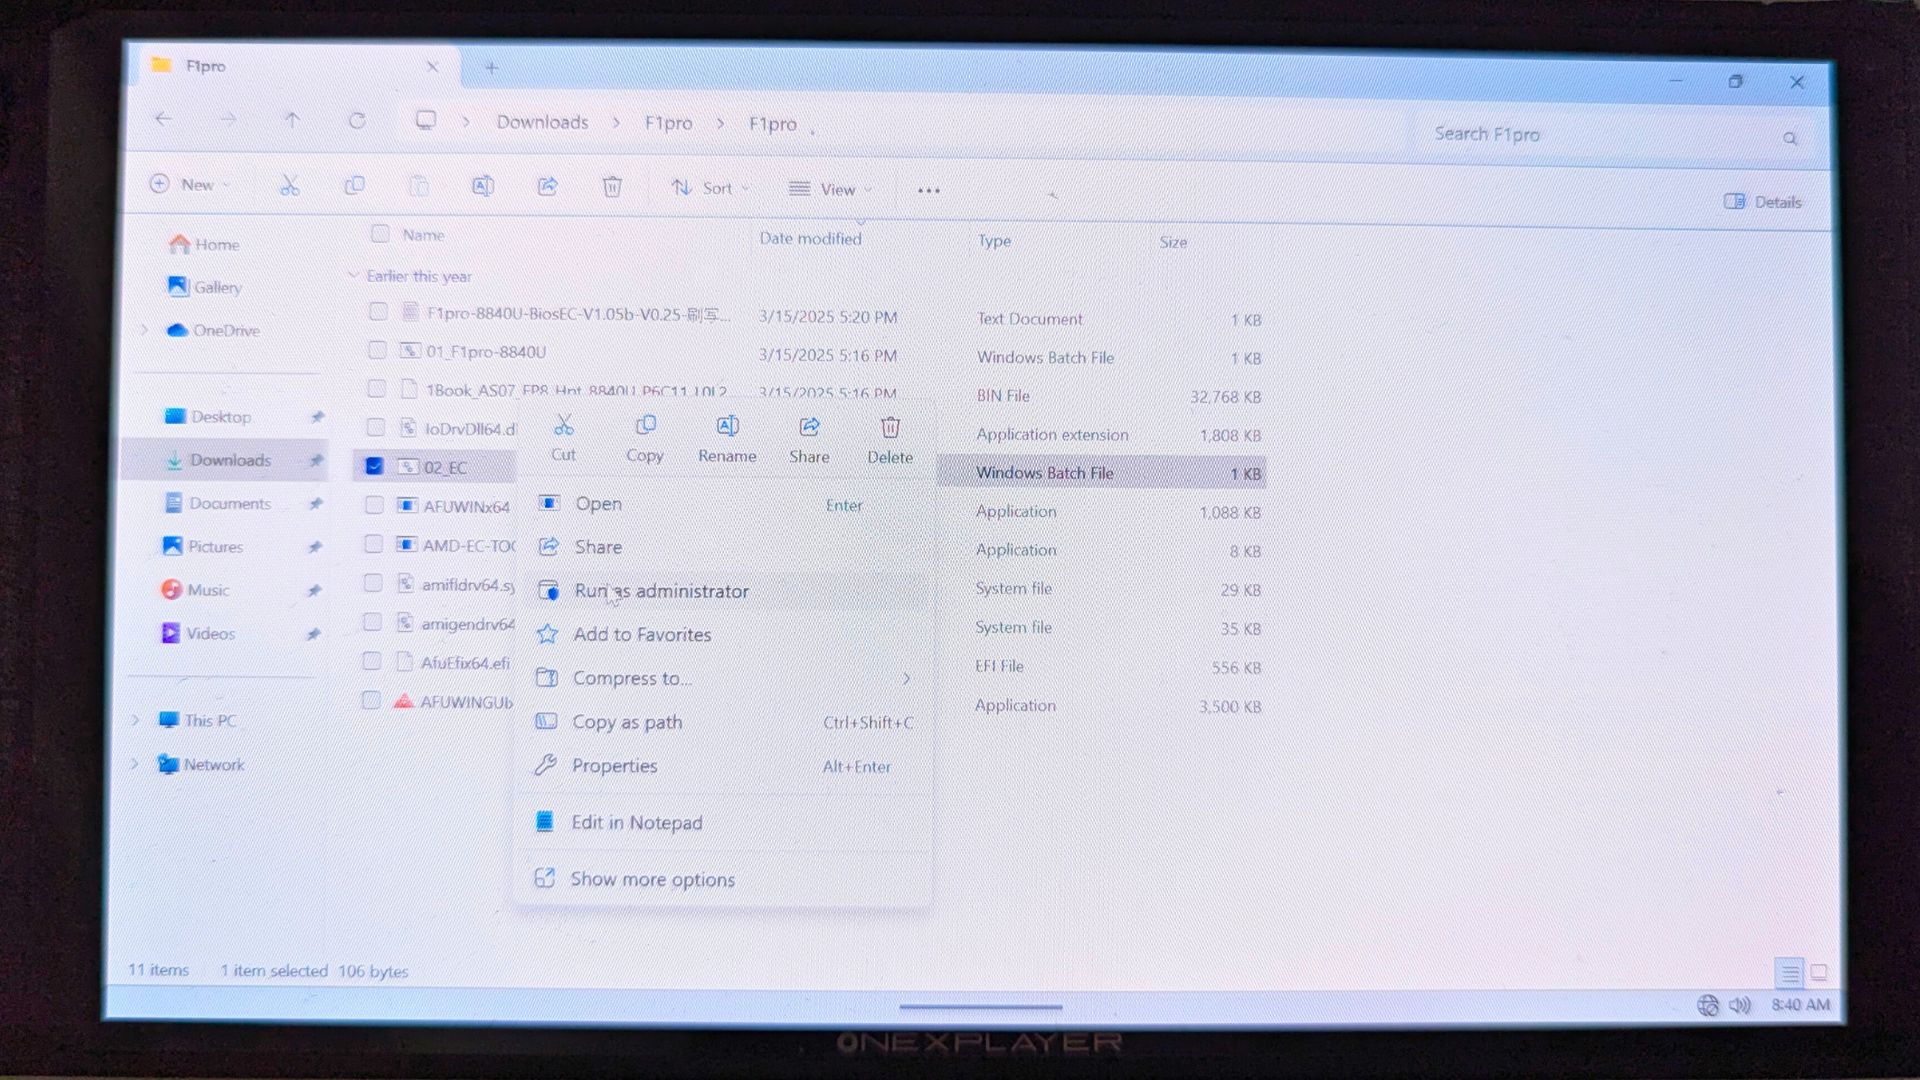Open the Details pane button
Viewport: 1920px width, 1080px height.
pyautogui.click(x=1764, y=202)
